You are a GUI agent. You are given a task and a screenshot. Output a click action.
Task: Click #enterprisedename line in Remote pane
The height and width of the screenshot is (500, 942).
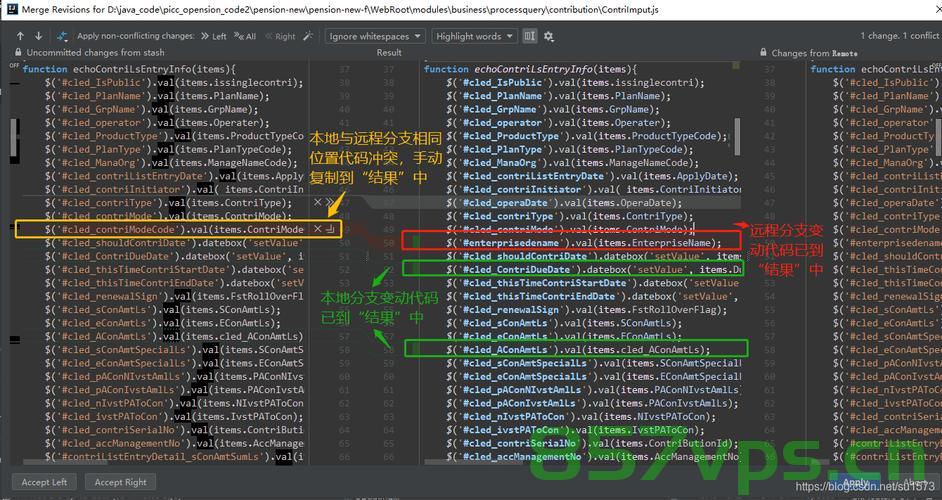887,243
